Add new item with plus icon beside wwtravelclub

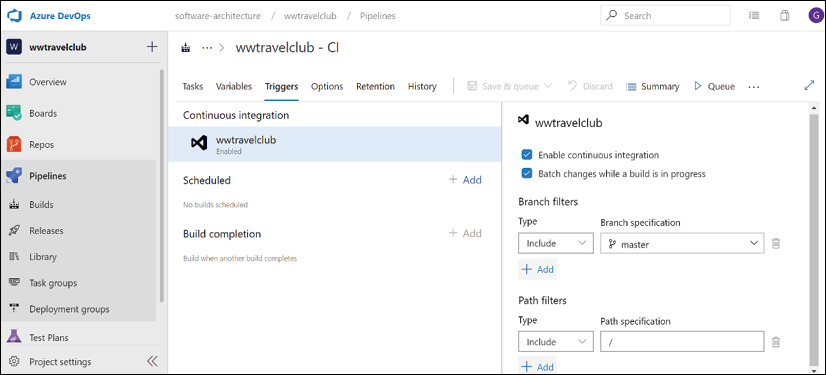click(152, 47)
